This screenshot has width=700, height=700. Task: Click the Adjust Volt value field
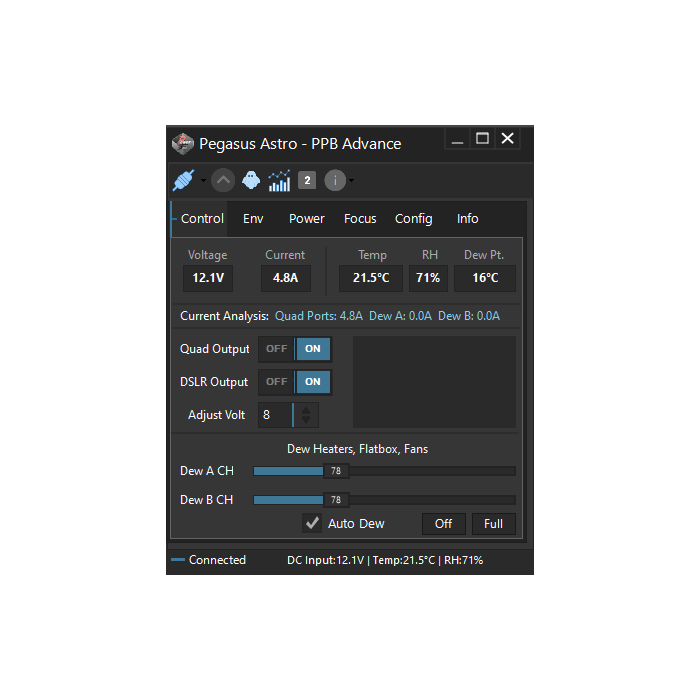tap(275, 415)
